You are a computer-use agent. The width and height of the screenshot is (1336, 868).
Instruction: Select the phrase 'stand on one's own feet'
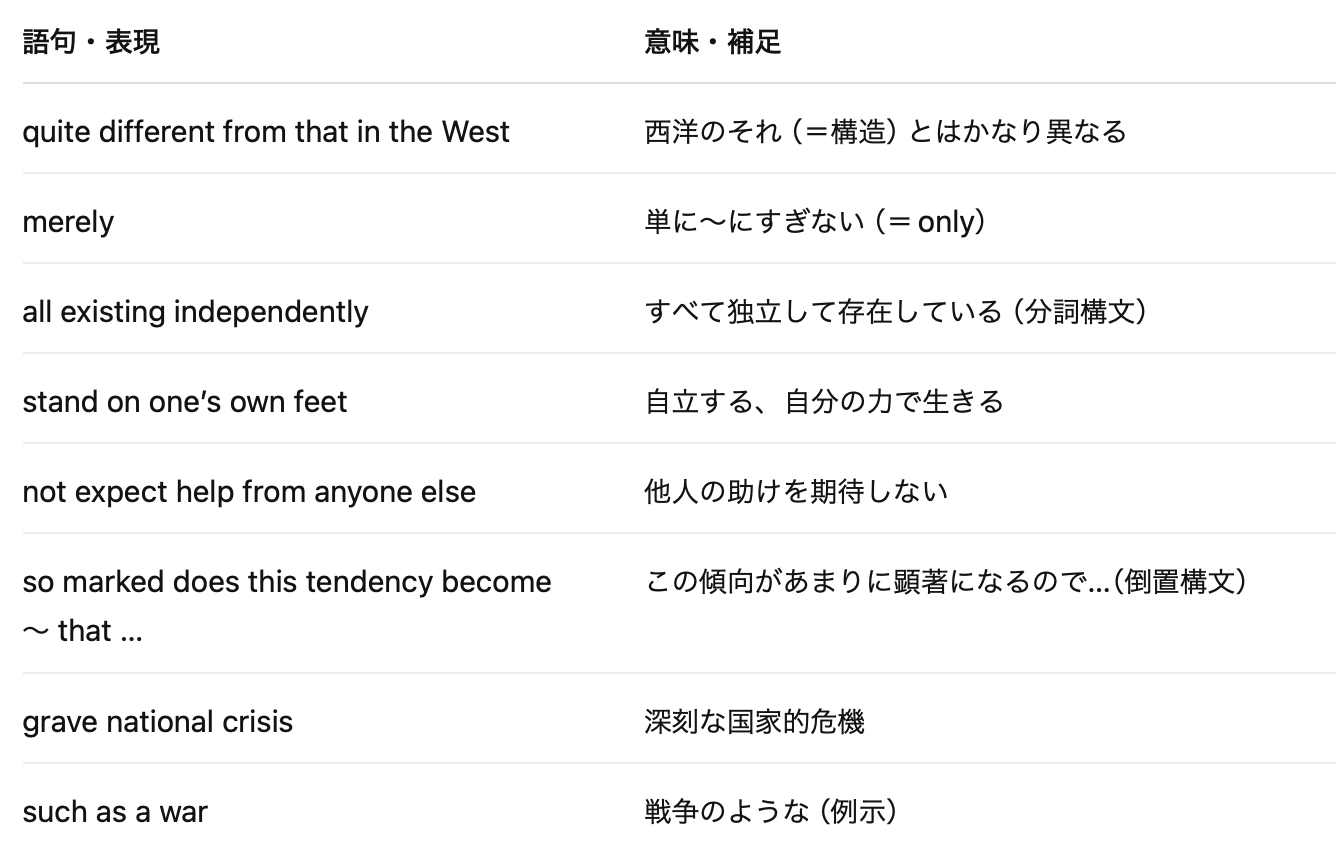point(185,402)
